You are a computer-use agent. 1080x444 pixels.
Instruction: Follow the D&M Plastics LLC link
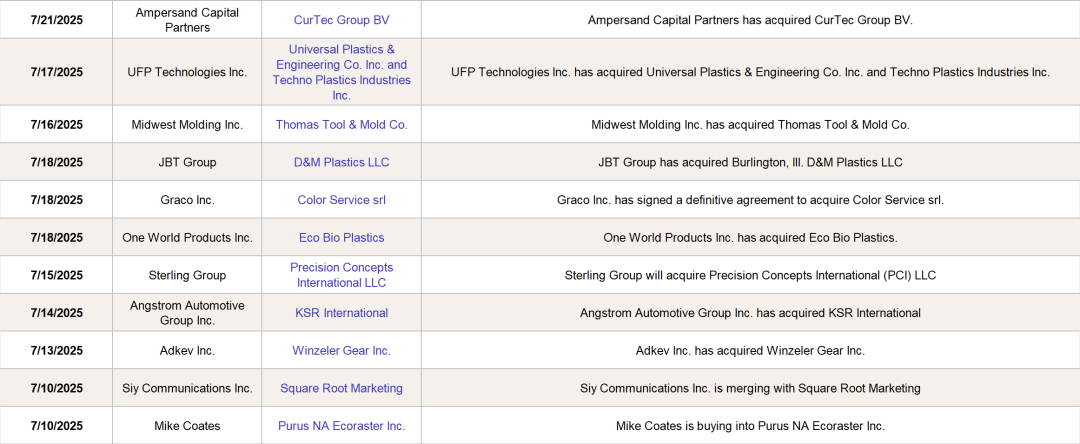click(x=341, y=162)
